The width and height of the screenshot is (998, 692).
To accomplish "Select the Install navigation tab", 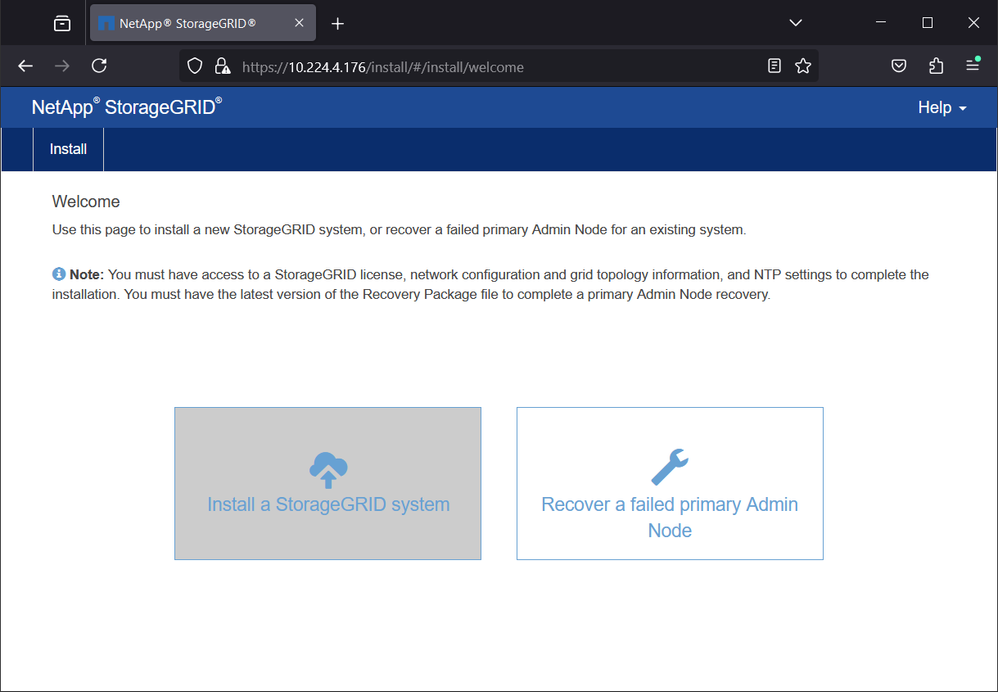I will [x=68, y=149].
